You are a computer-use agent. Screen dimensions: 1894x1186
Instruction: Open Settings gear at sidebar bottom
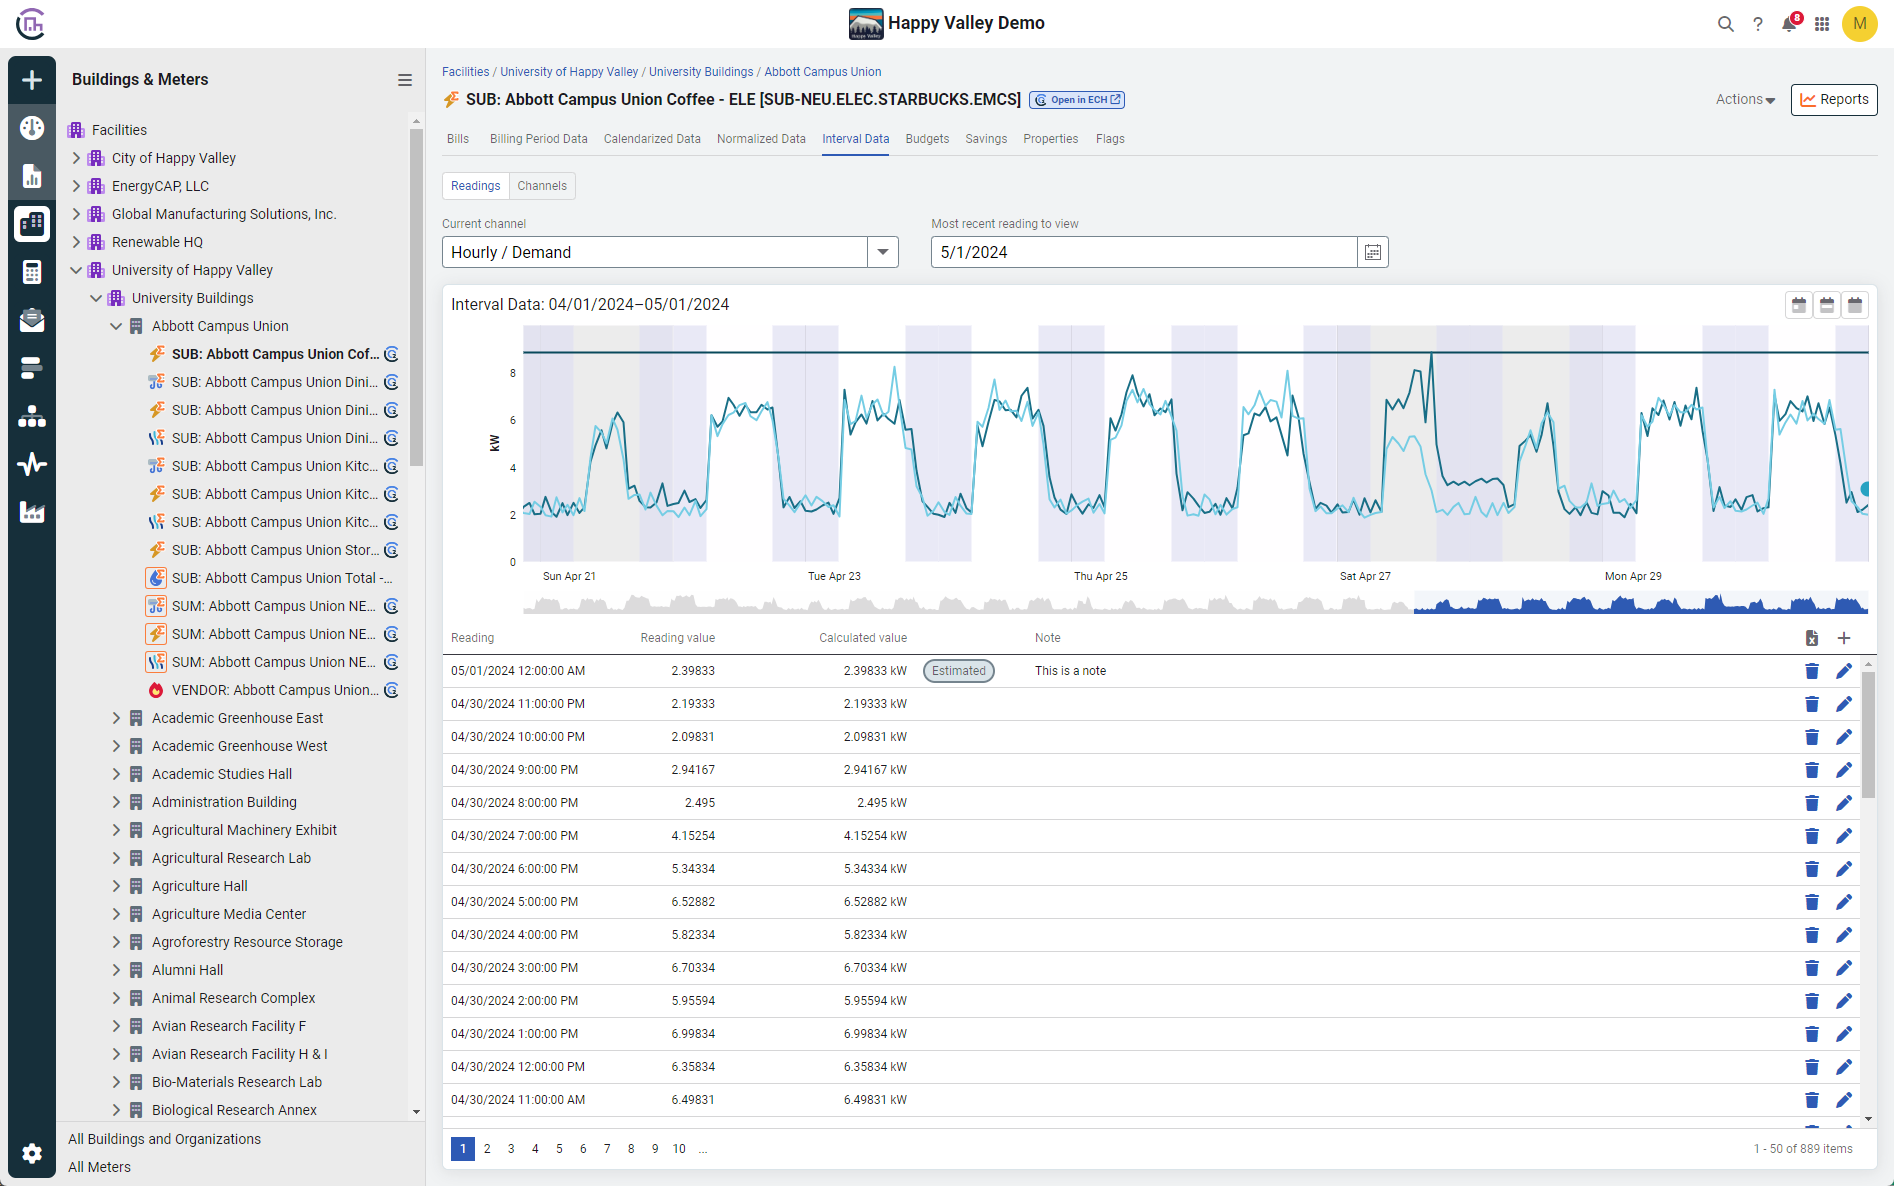pos(31,1153)
